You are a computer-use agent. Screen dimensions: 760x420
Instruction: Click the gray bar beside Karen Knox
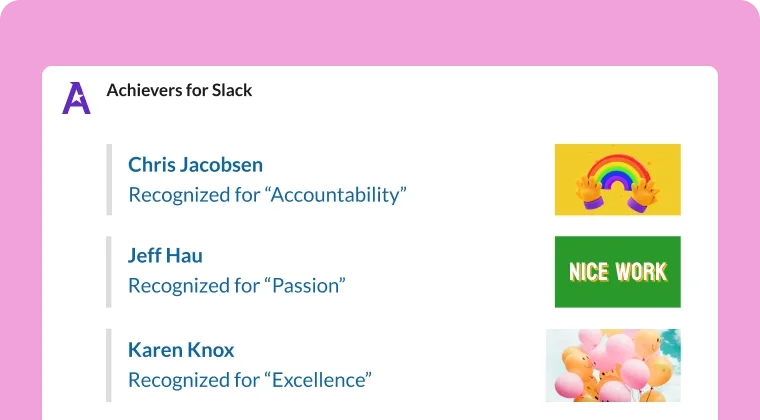click(x=109, y=364)
